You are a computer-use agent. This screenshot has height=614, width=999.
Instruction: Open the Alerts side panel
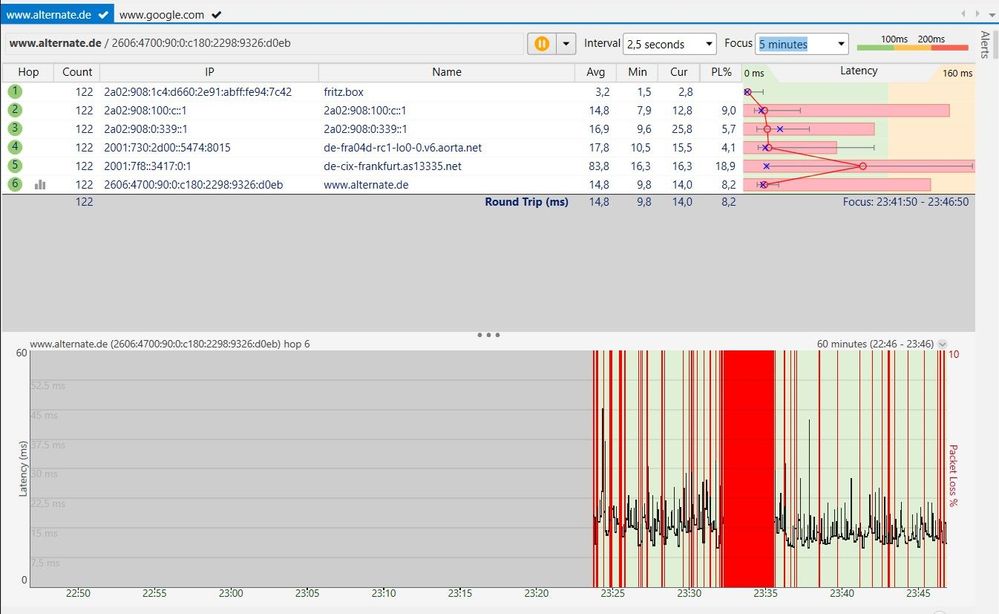coord(985,44)
